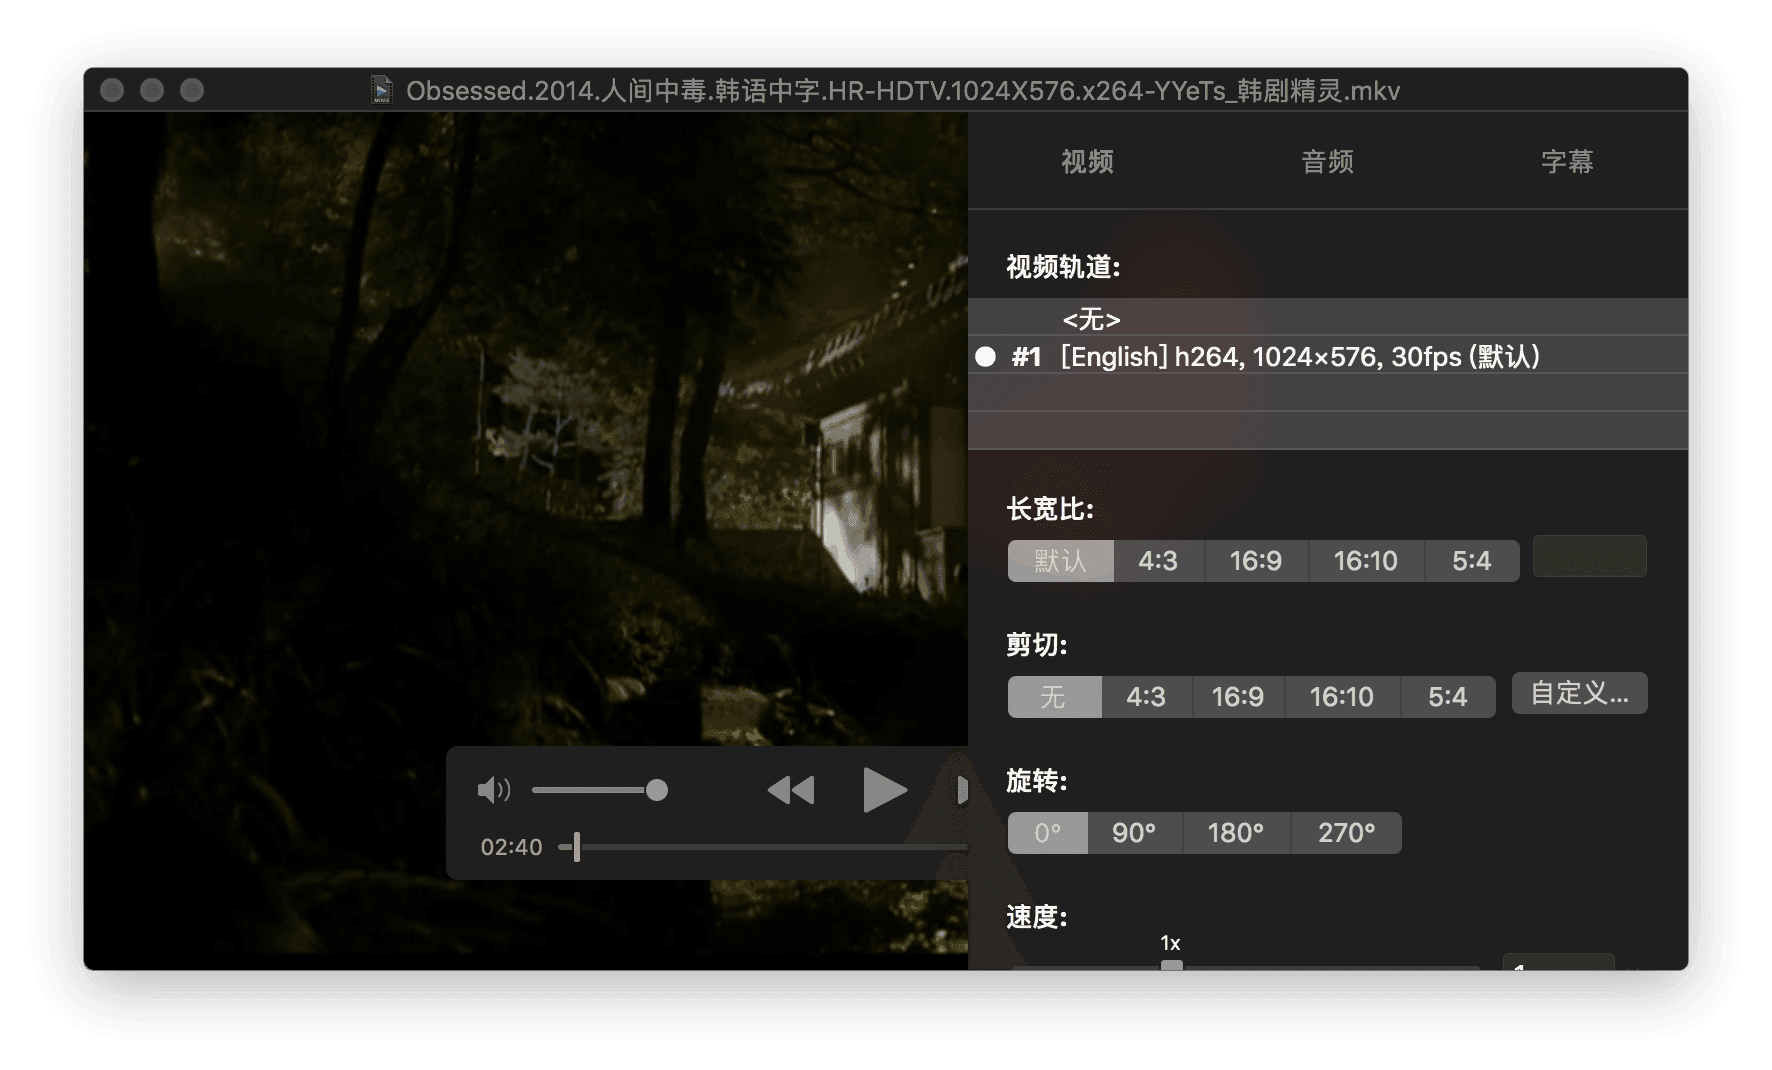Select the 默认 aspect ratio option
The width and height of the screenshot is (1772, 1070).
pos(1060,561)
